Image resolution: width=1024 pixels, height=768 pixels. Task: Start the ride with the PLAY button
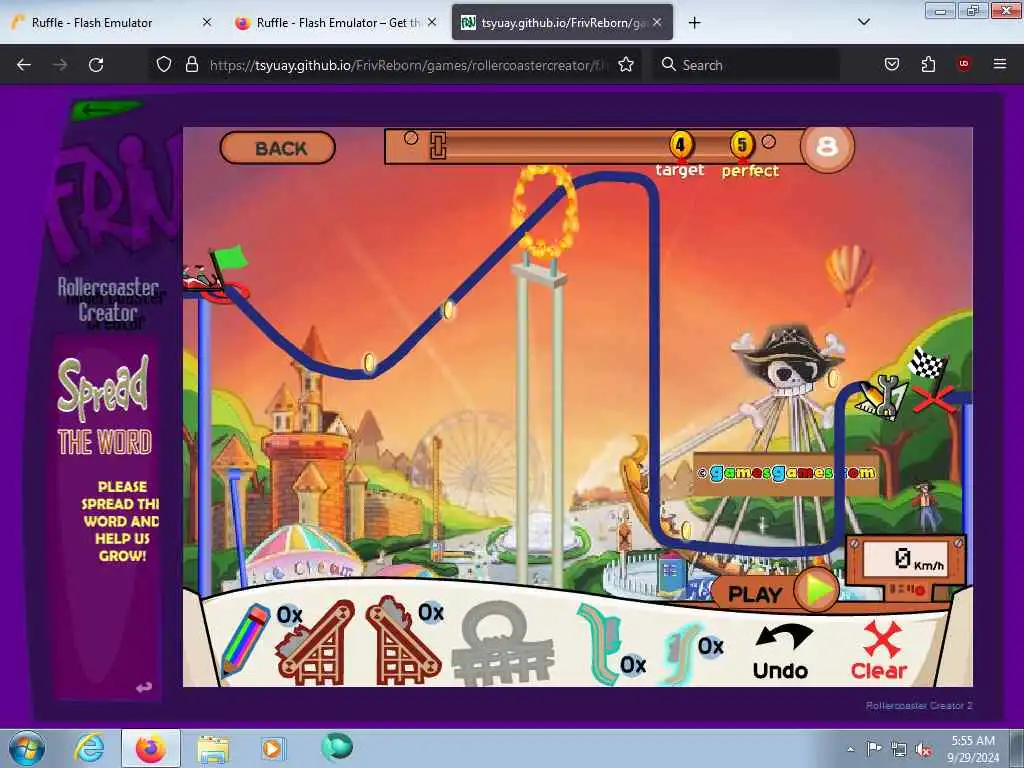(775, 592)
